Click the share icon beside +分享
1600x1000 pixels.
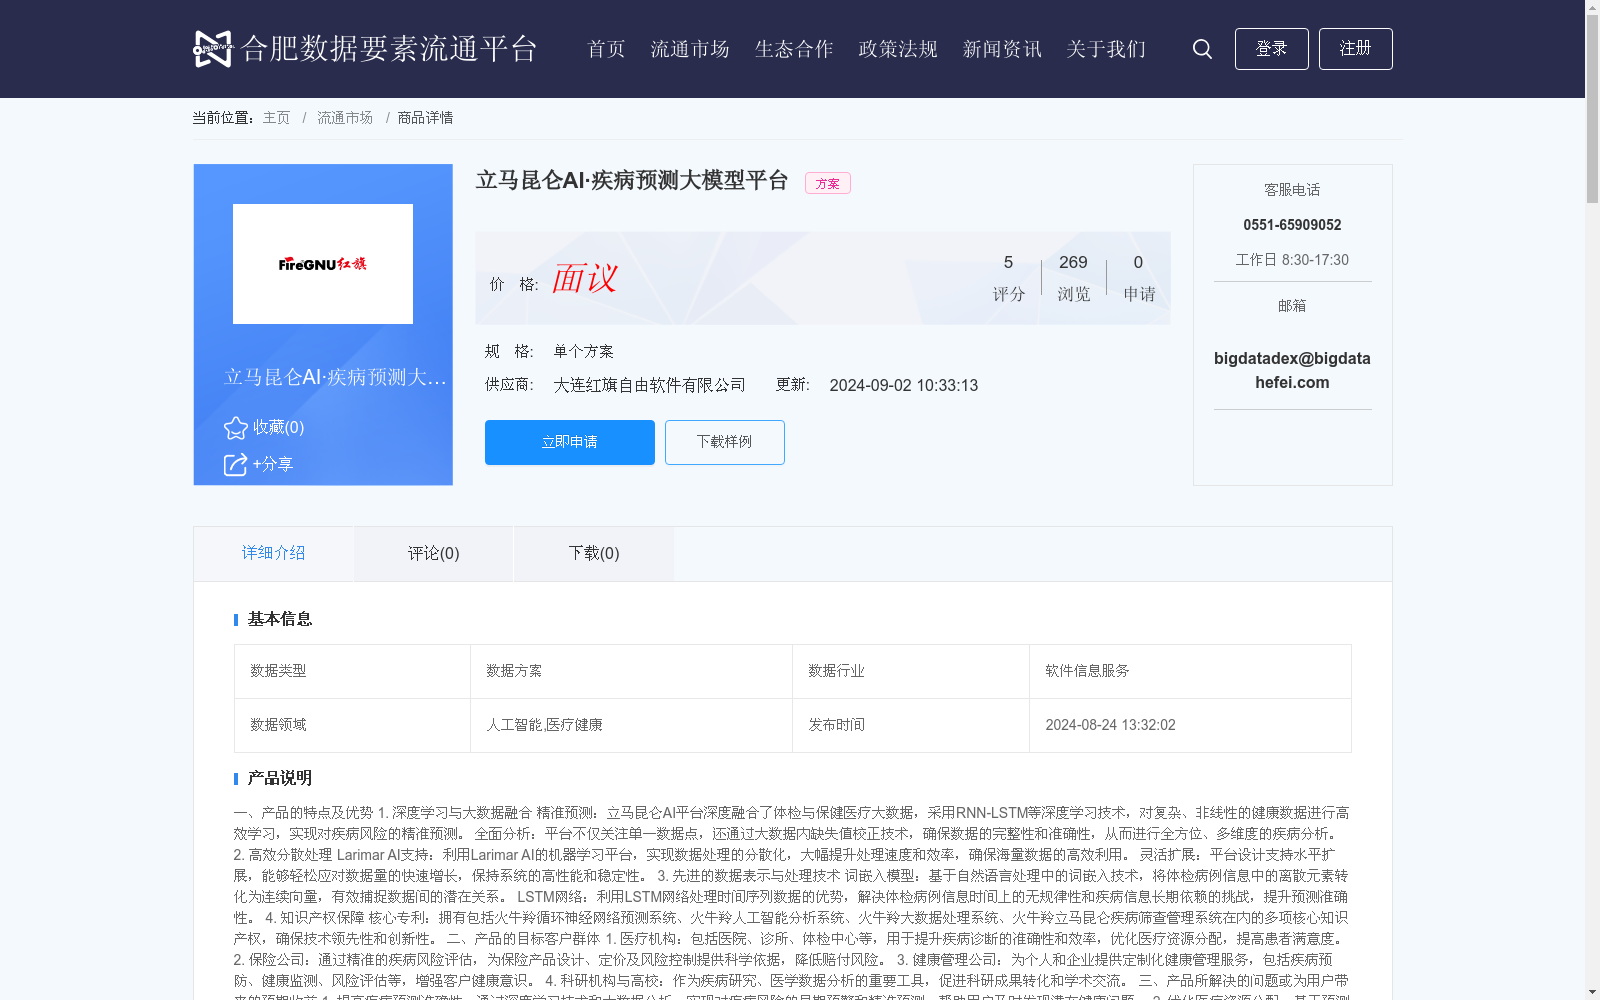coord(235,465)
